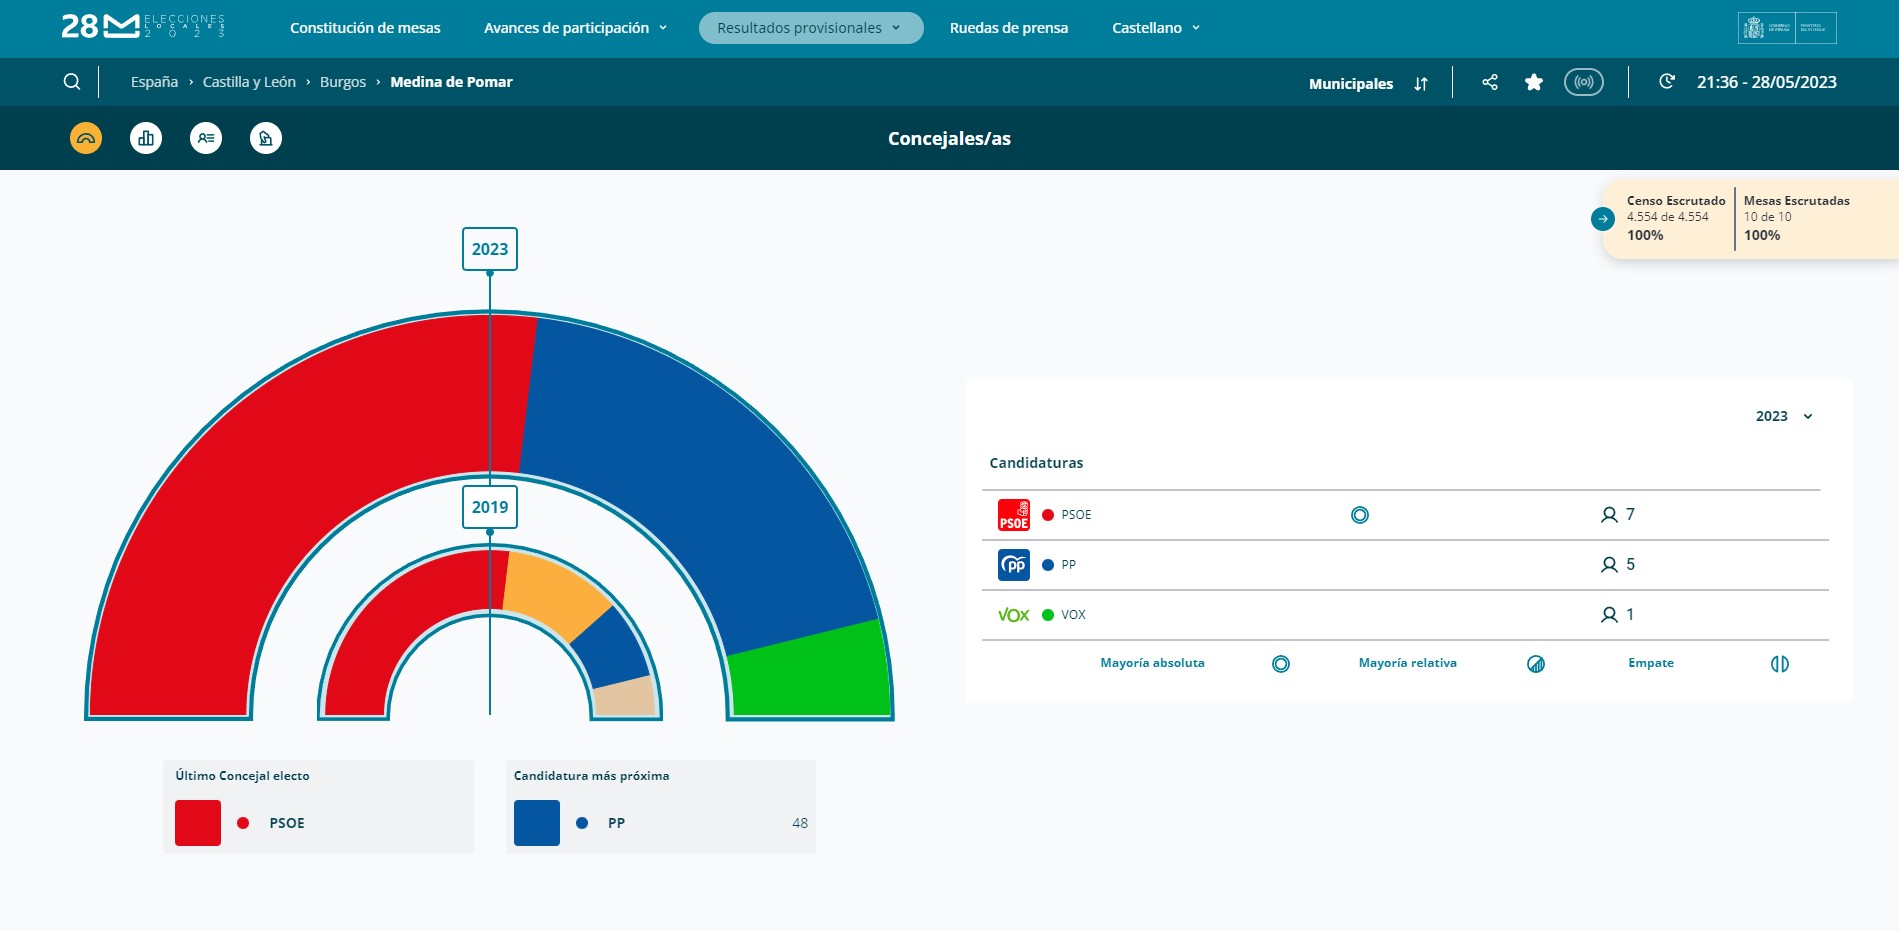Share this results page
1899x931 pixels.
click(x=1490, y=82)
